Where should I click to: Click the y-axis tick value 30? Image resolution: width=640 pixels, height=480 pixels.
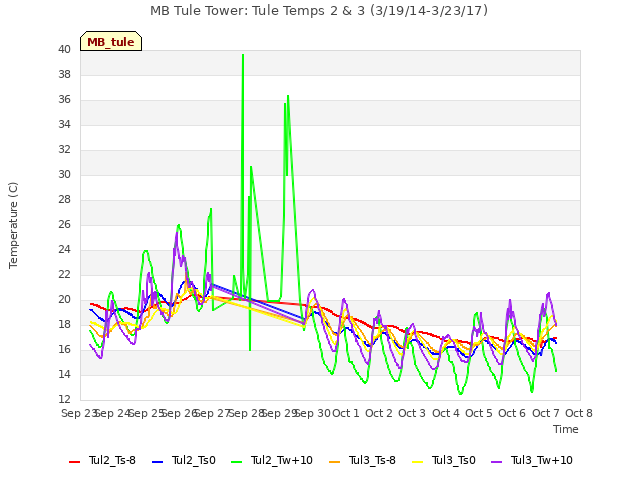point(64,175)
